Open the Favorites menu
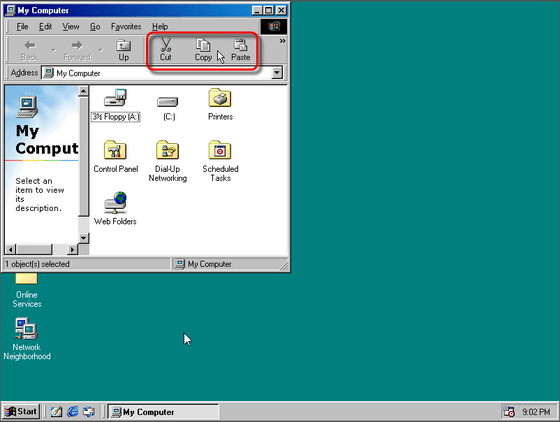 click(126, 27)
